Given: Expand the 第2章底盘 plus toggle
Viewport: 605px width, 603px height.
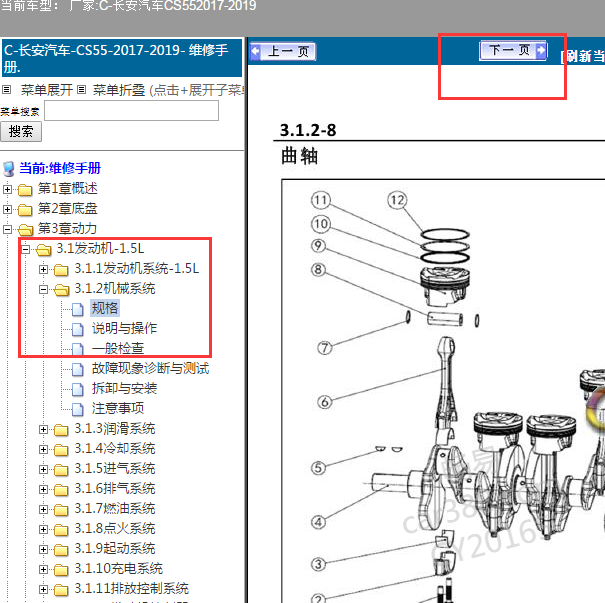Looking at the screenshot, I should pyautogui.click(x=7, y=209).
